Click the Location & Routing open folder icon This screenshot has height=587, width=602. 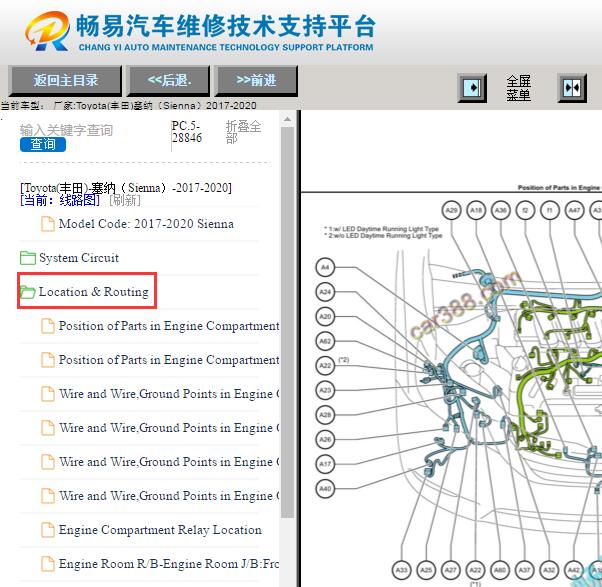pos(28,292)
